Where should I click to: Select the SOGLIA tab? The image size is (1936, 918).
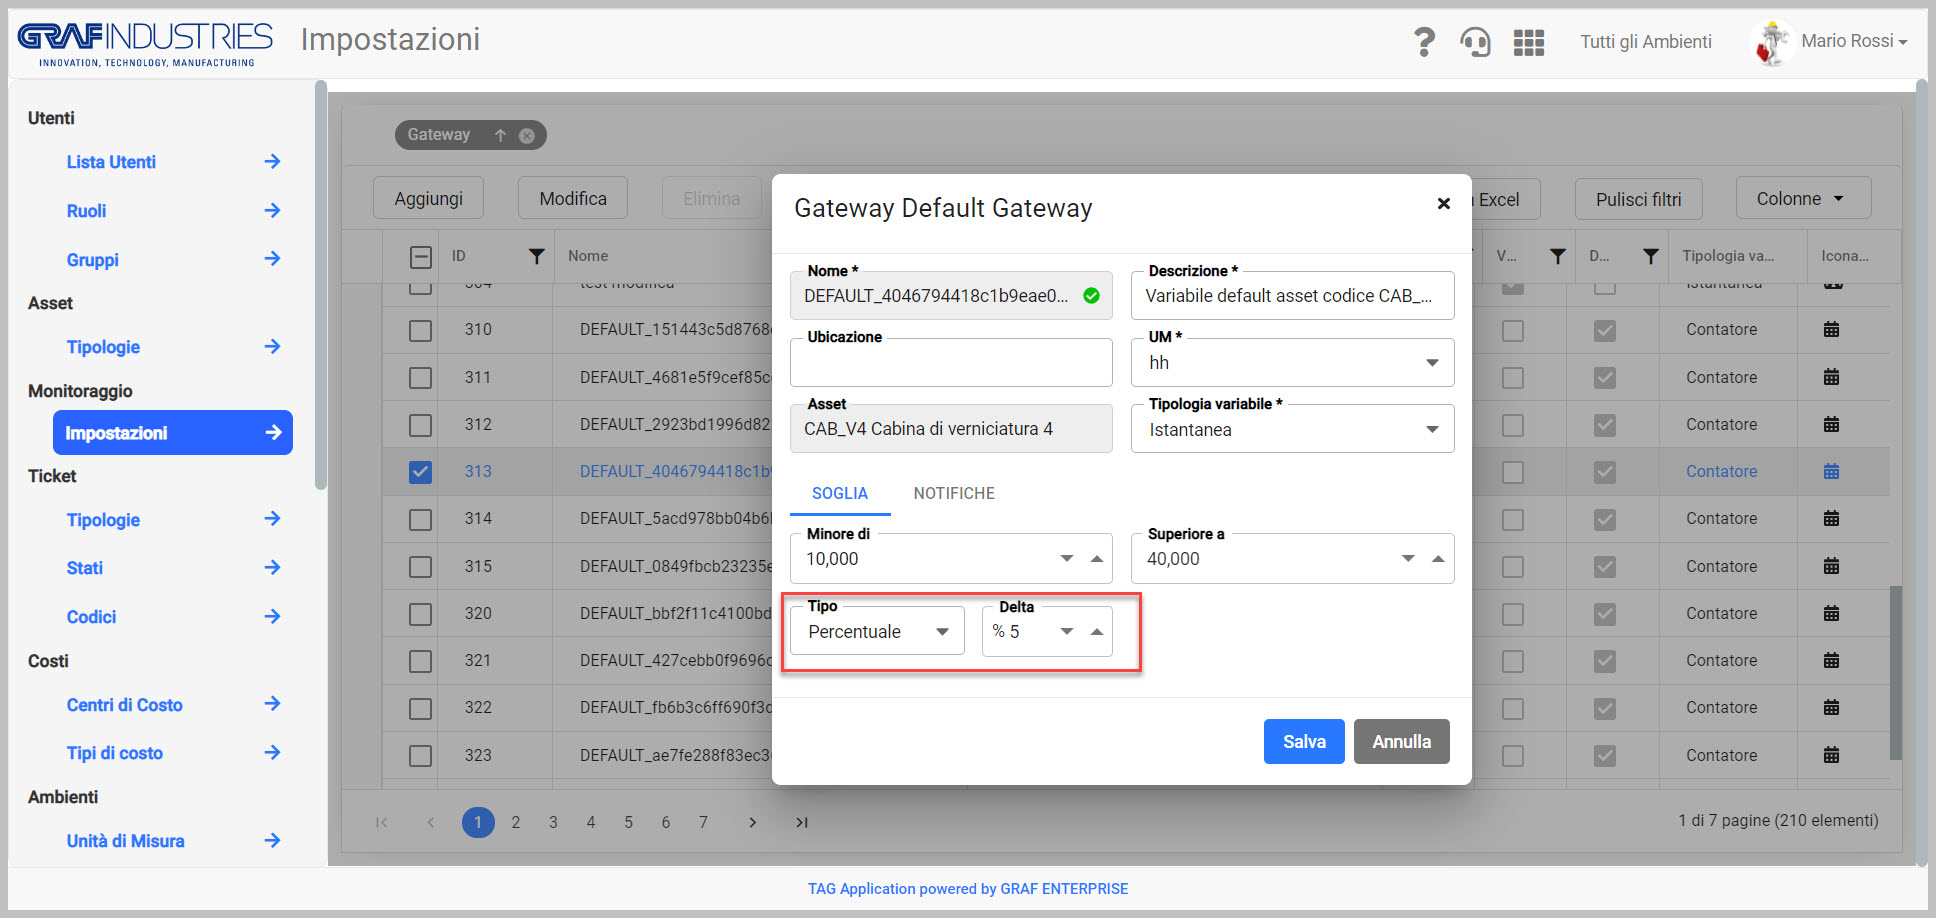coord(840,493)
